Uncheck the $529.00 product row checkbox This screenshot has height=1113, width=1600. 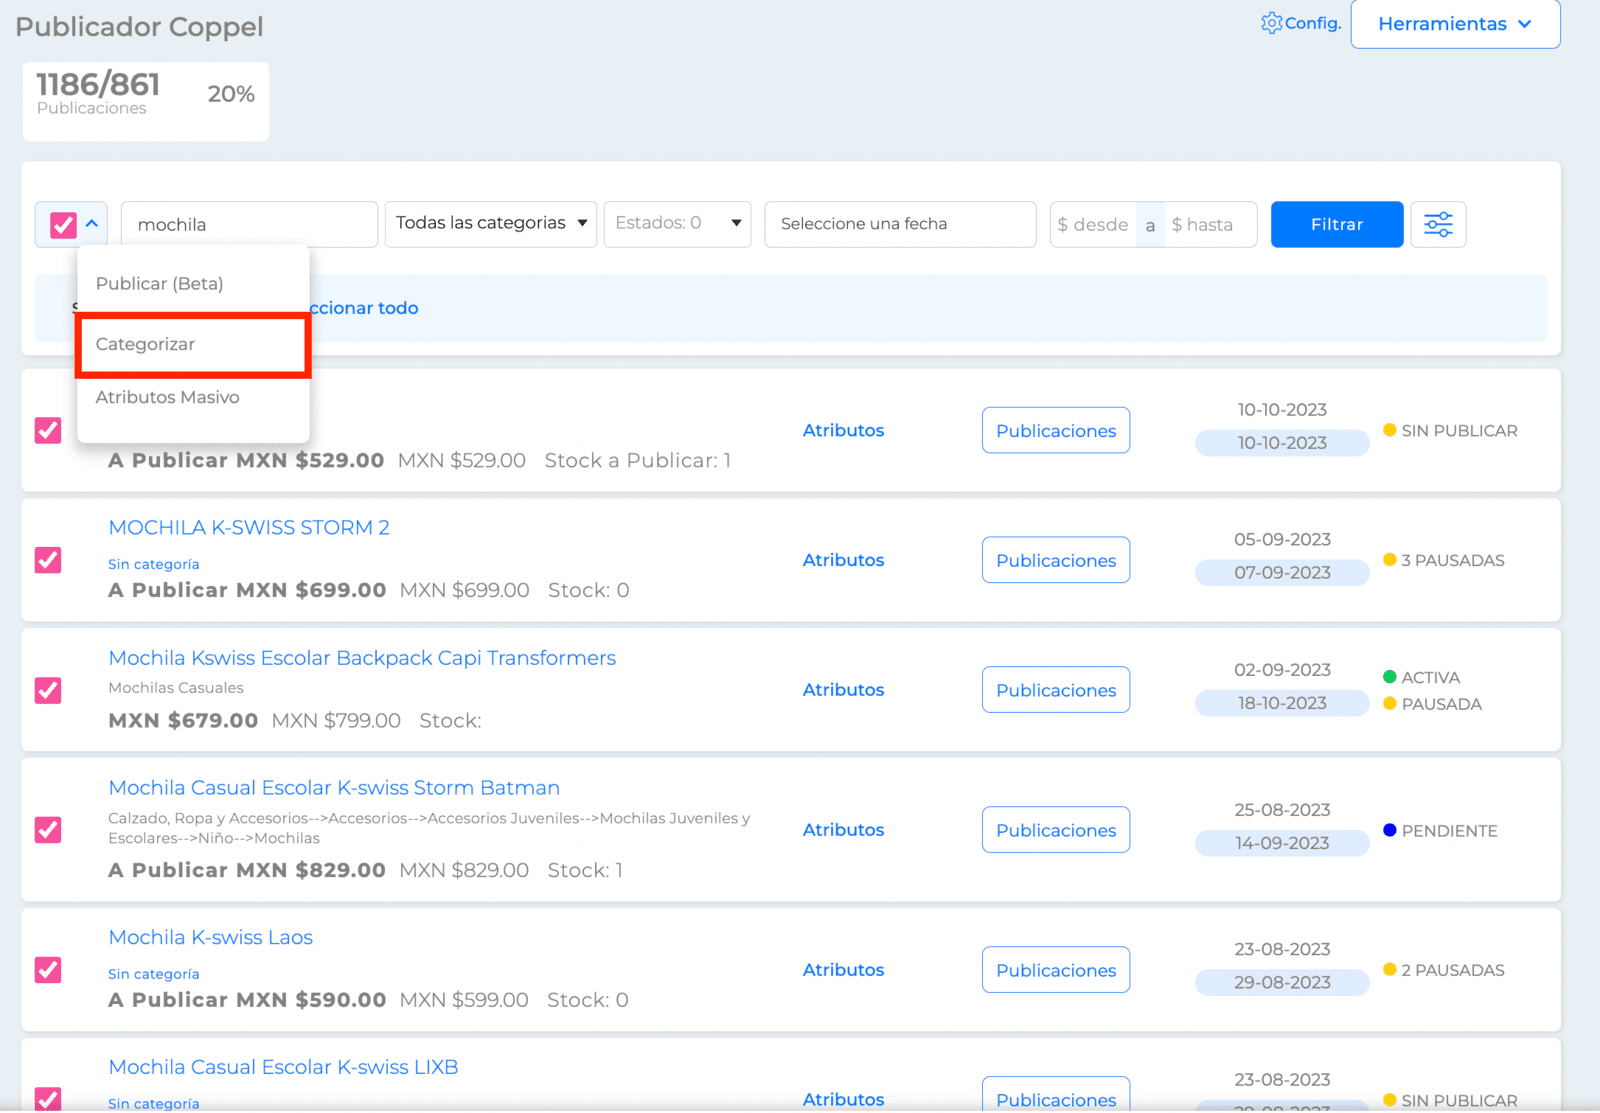tap(48, 430)
